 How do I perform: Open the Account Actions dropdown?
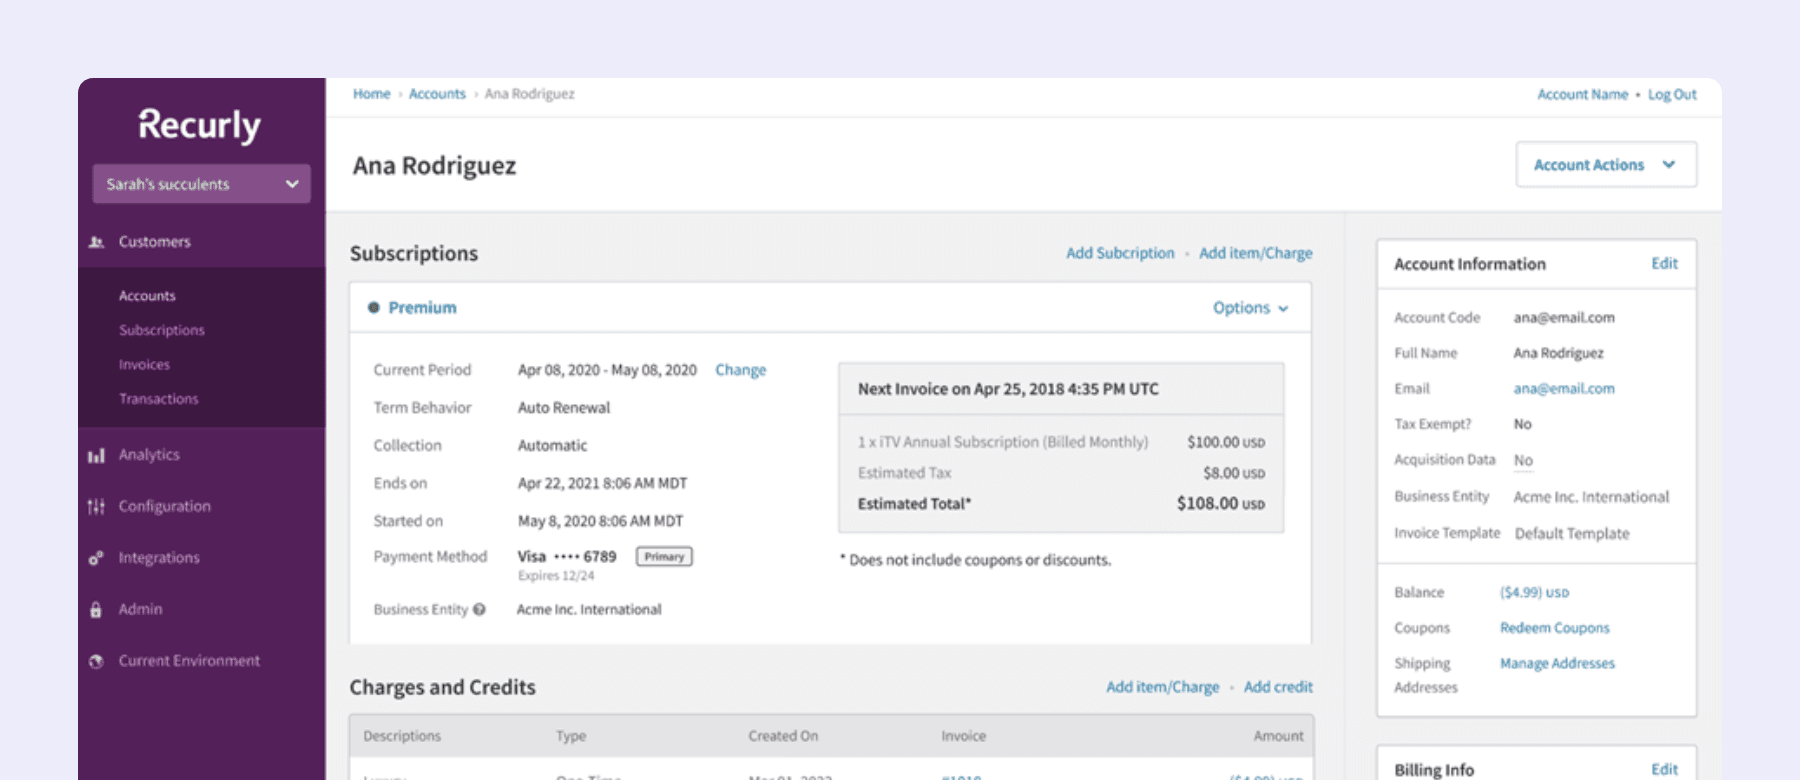coord(1606,165)
